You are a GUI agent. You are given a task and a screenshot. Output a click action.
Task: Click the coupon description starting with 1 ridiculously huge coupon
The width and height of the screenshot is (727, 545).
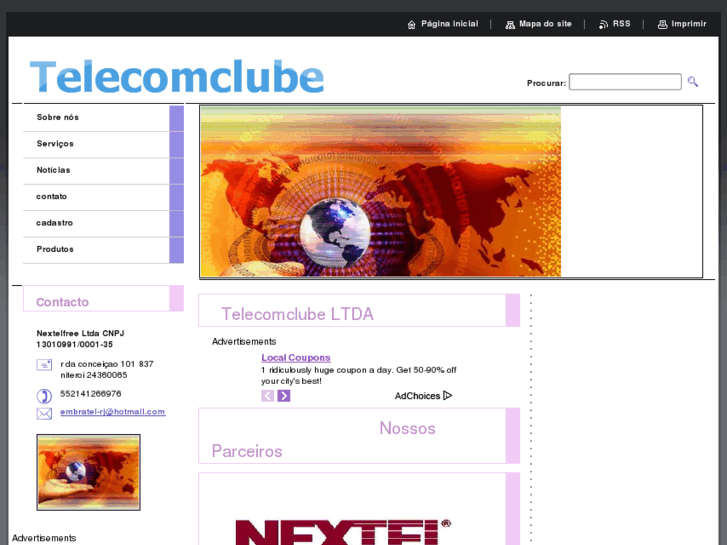coord(359,376)
